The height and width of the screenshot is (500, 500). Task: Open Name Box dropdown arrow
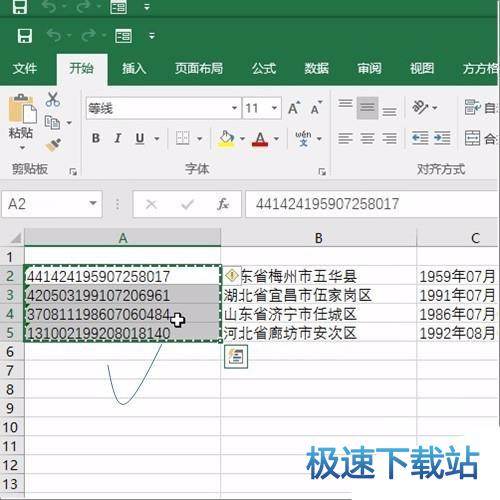coord(93,204)
